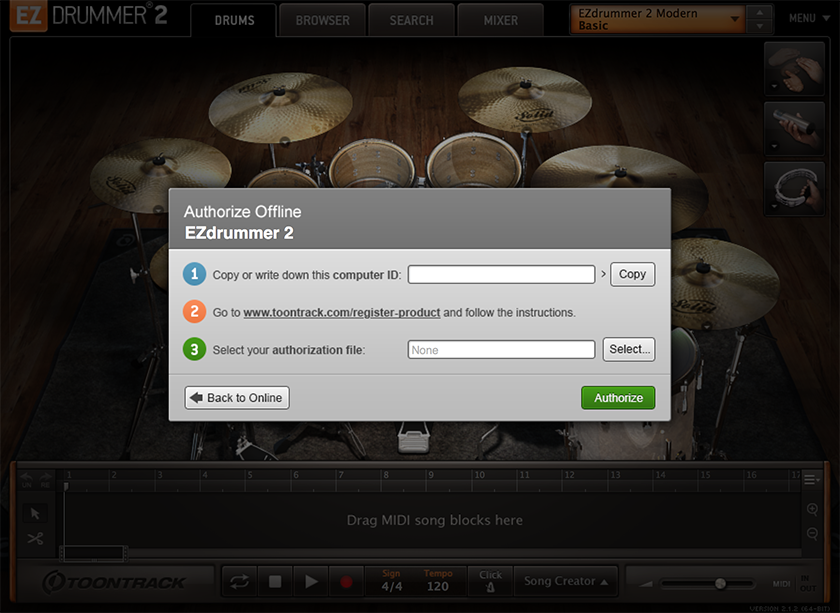Click the shaker percussion thumbnail
The height and width of the screenshot is (613, 840).
794,129
